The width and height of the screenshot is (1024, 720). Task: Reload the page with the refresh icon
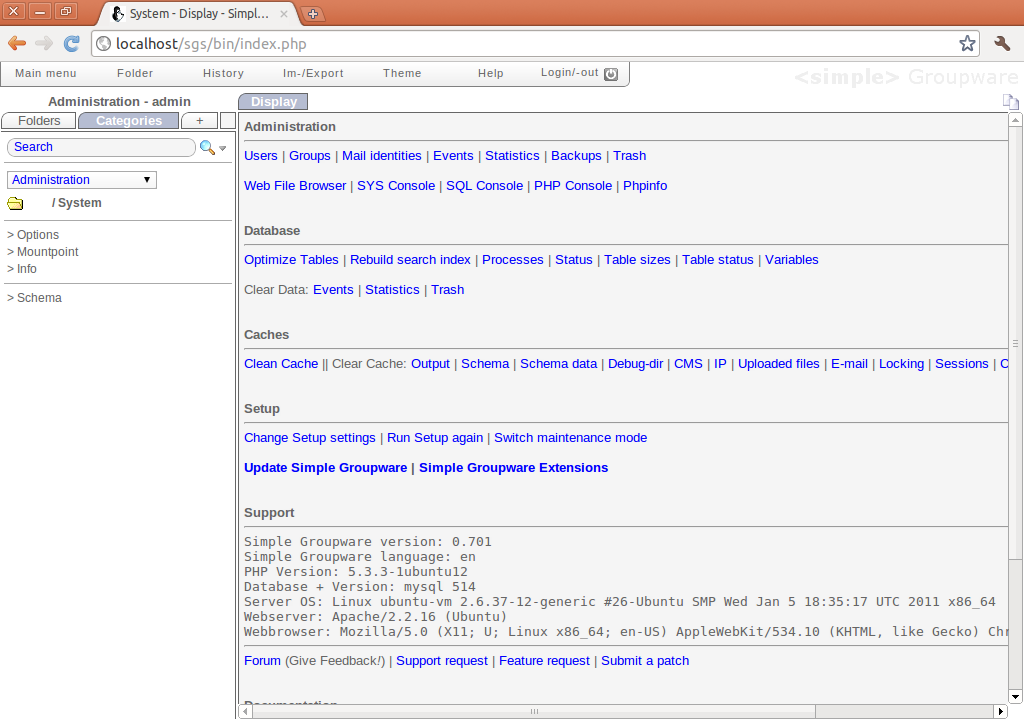[x=71, y=44]
